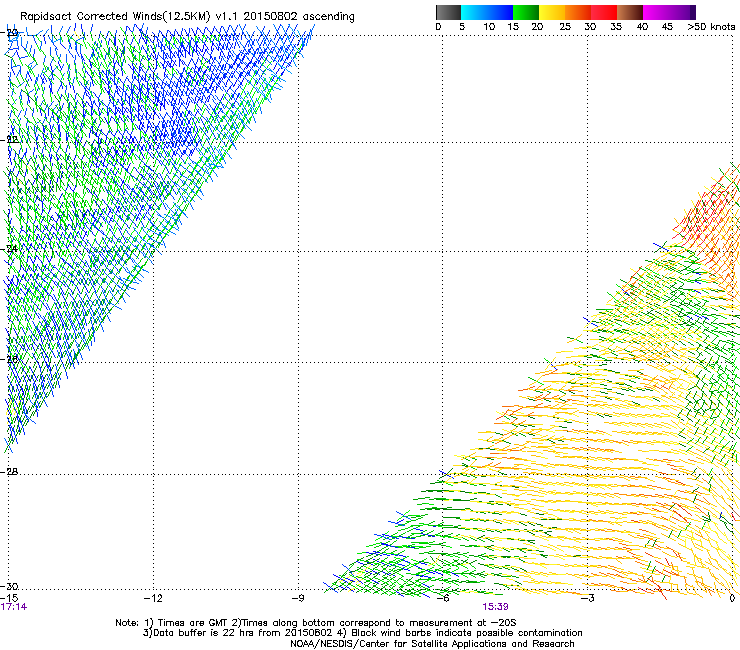Click the longitude label 0
The width and height of the screenshot is (740, 650).
732,598
